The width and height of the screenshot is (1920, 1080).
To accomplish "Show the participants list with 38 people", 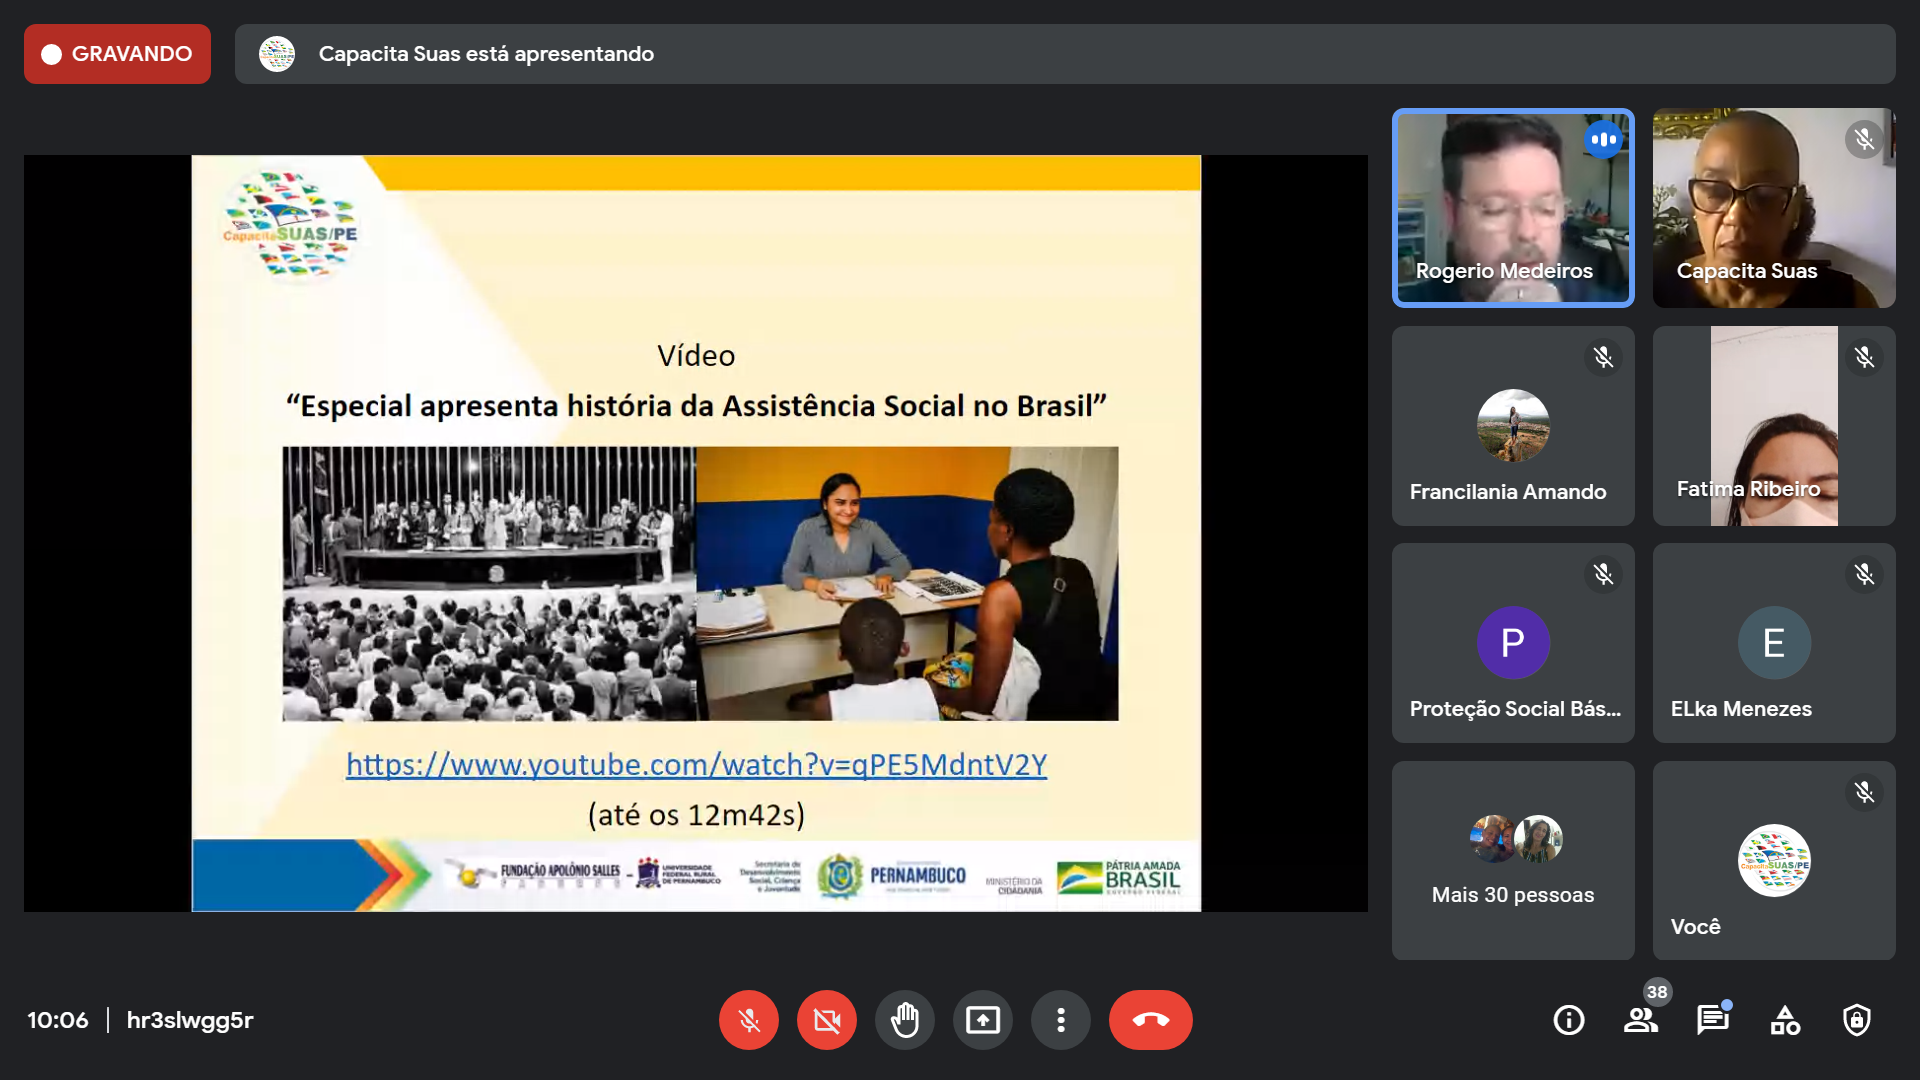I will (1640, 1020).
